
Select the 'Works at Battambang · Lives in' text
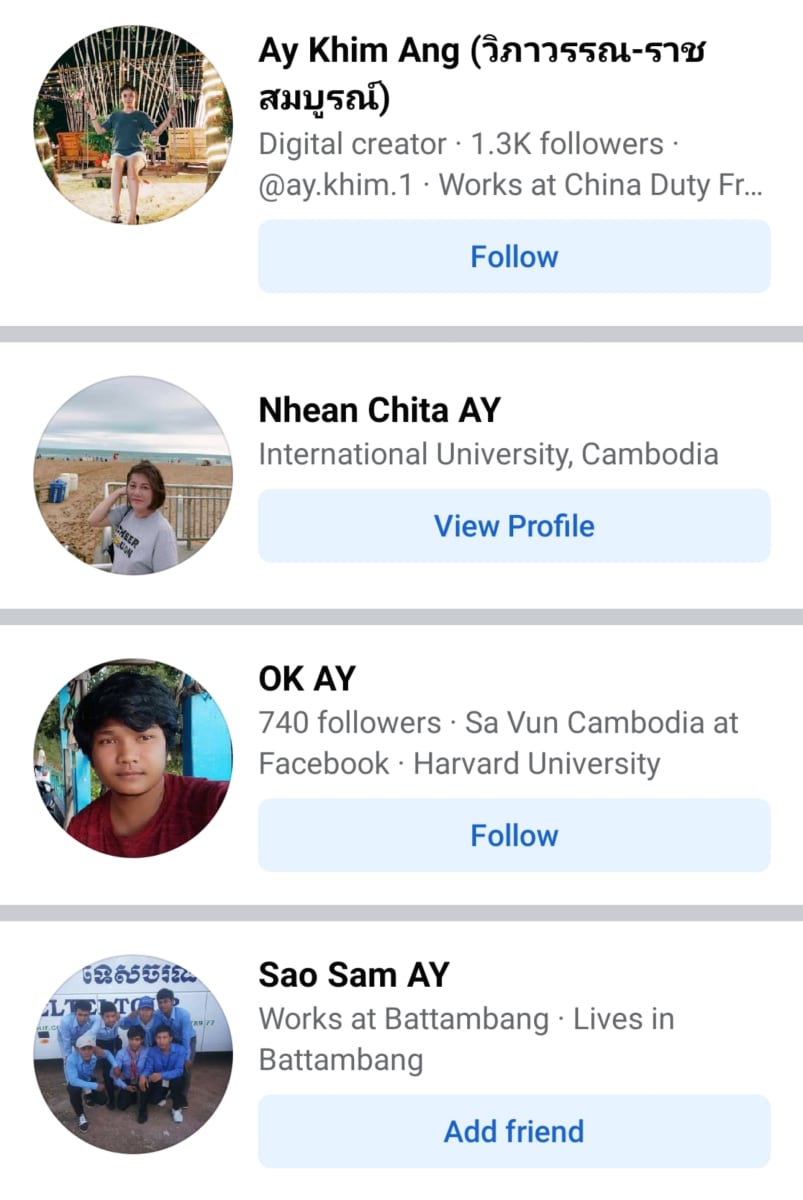[x=467, y=1019]
